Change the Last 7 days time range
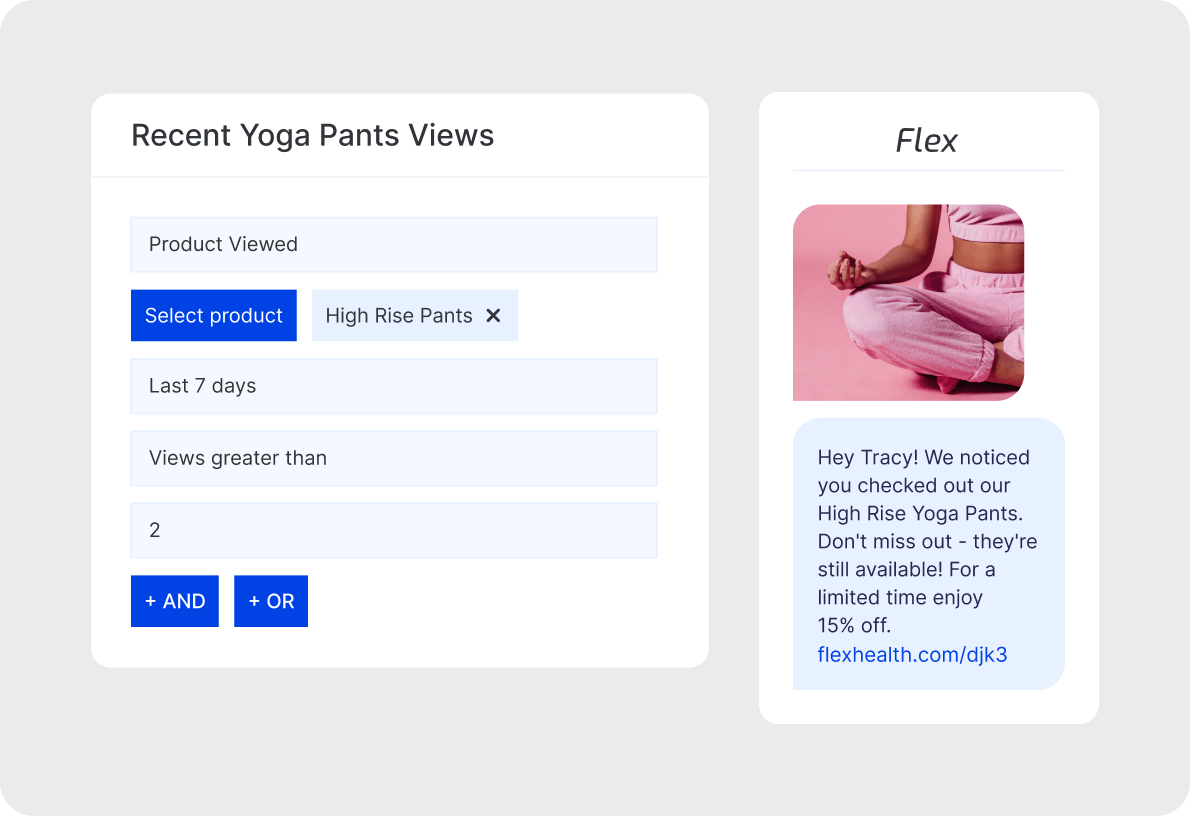The width and height of the screenshot is (1190, 816). pyautogui.click(x=394, y=386)
